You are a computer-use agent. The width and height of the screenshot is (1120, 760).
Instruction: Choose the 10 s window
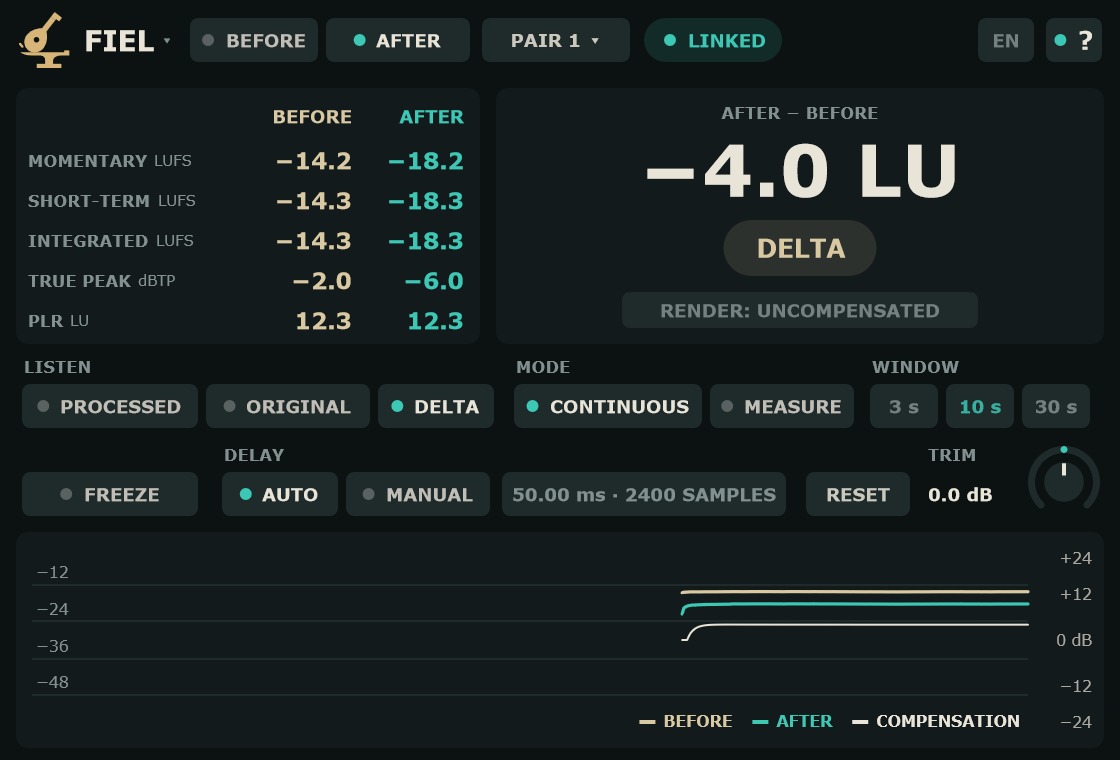pyautogui.click(x=980, y=406)
